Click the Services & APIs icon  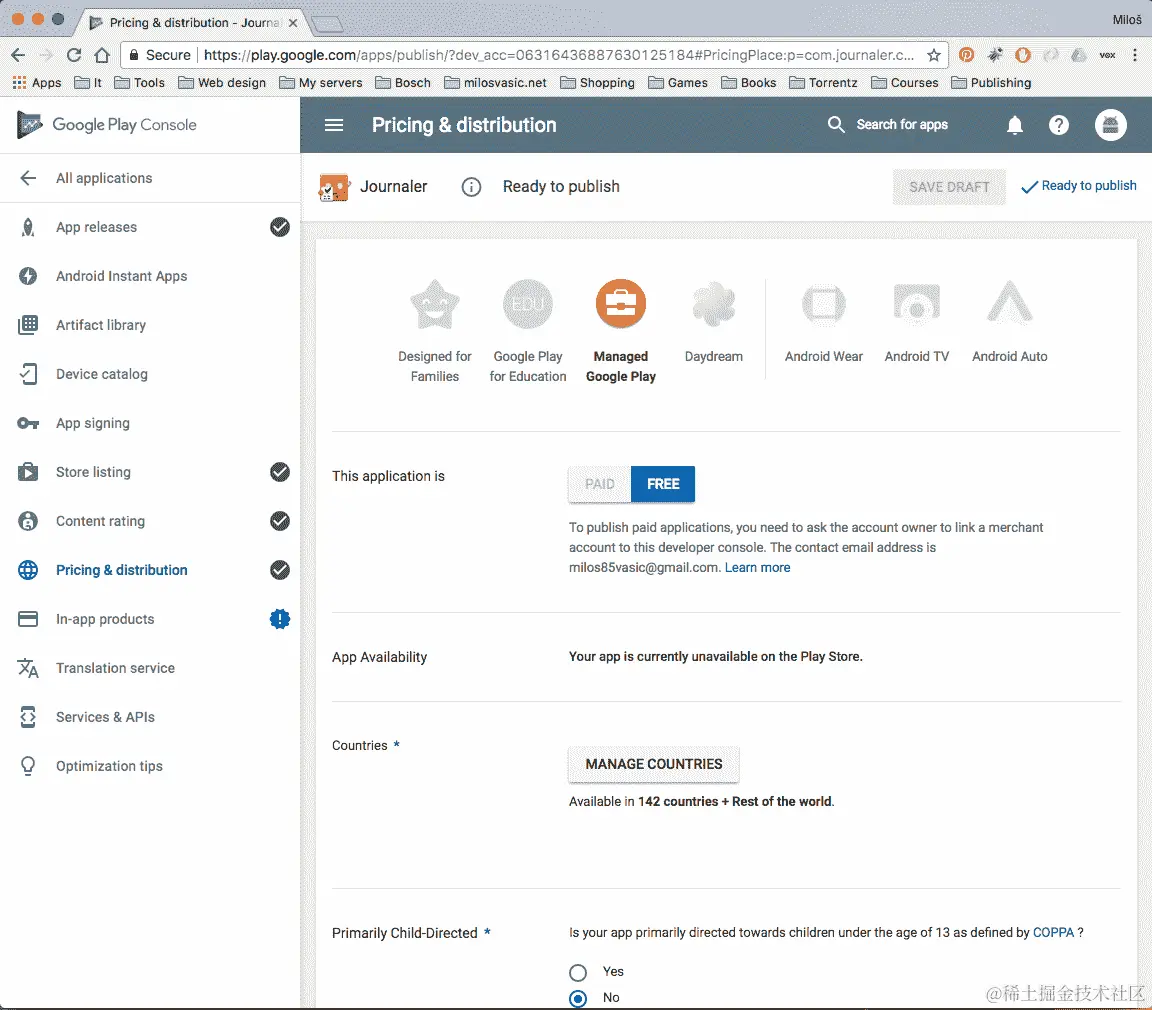(28, 717)
